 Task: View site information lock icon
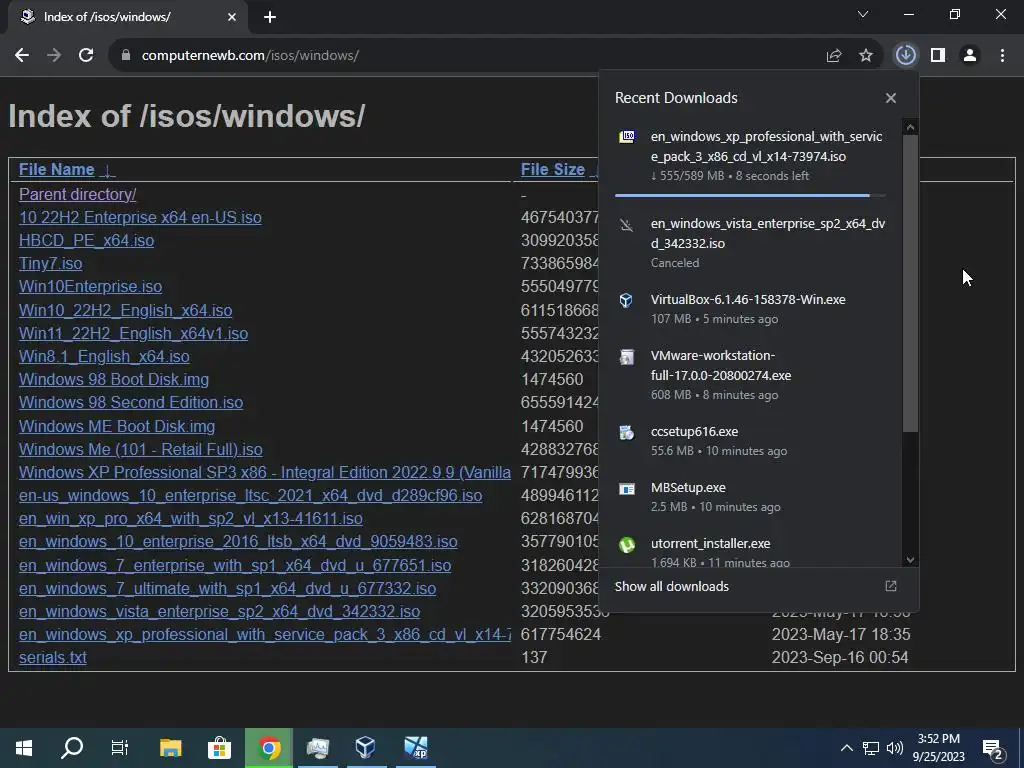click(x=126, y=56)
